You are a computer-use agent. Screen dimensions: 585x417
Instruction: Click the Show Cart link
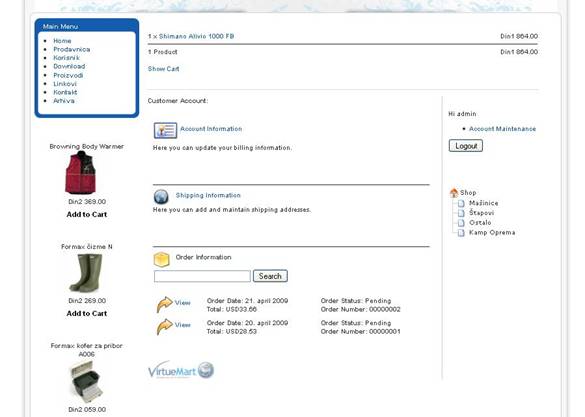click(x=163, y=69)
